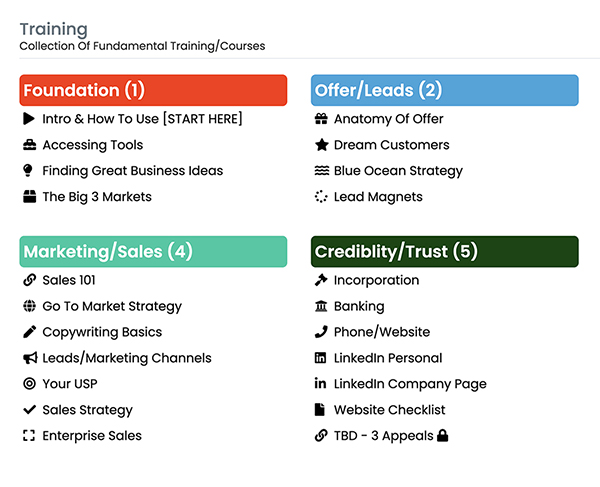The height and width of the screenshot is (487, 600).
Task: Click the phone icon next to Phone/Website
Action: tap(320, 332)
